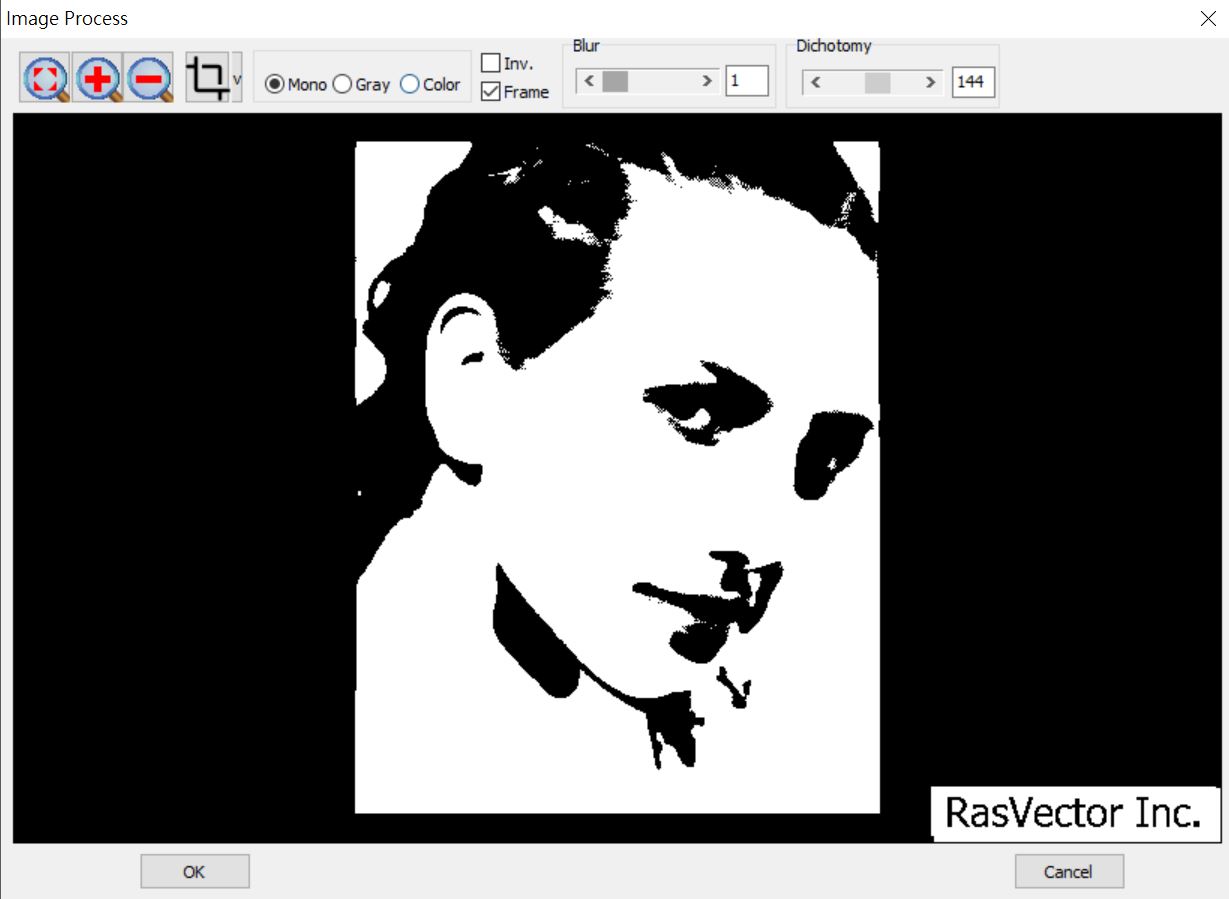Click the Blur slider thumb
1229x899 pixels.
613,79
